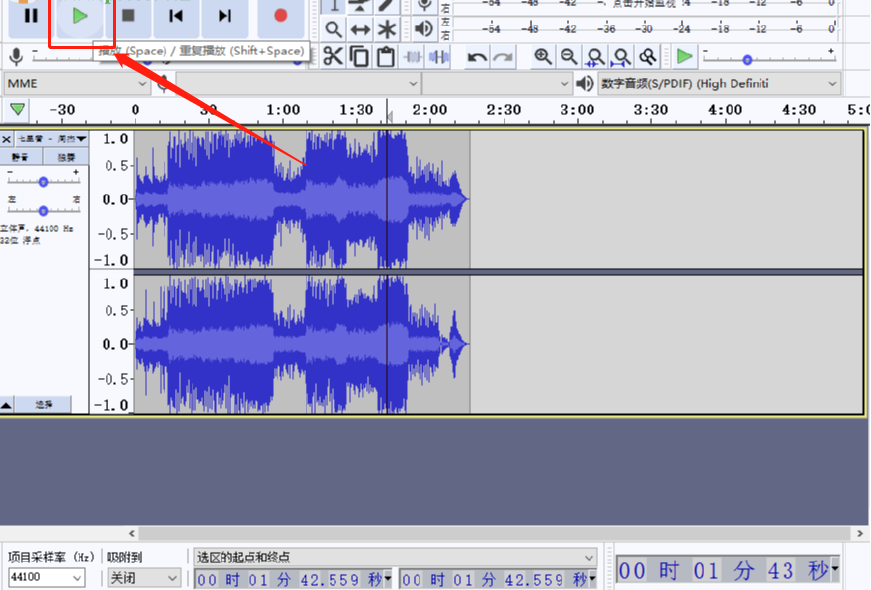Open the recording channels dropdown
The width and height of the screenshot is (871, 590).
497,84
